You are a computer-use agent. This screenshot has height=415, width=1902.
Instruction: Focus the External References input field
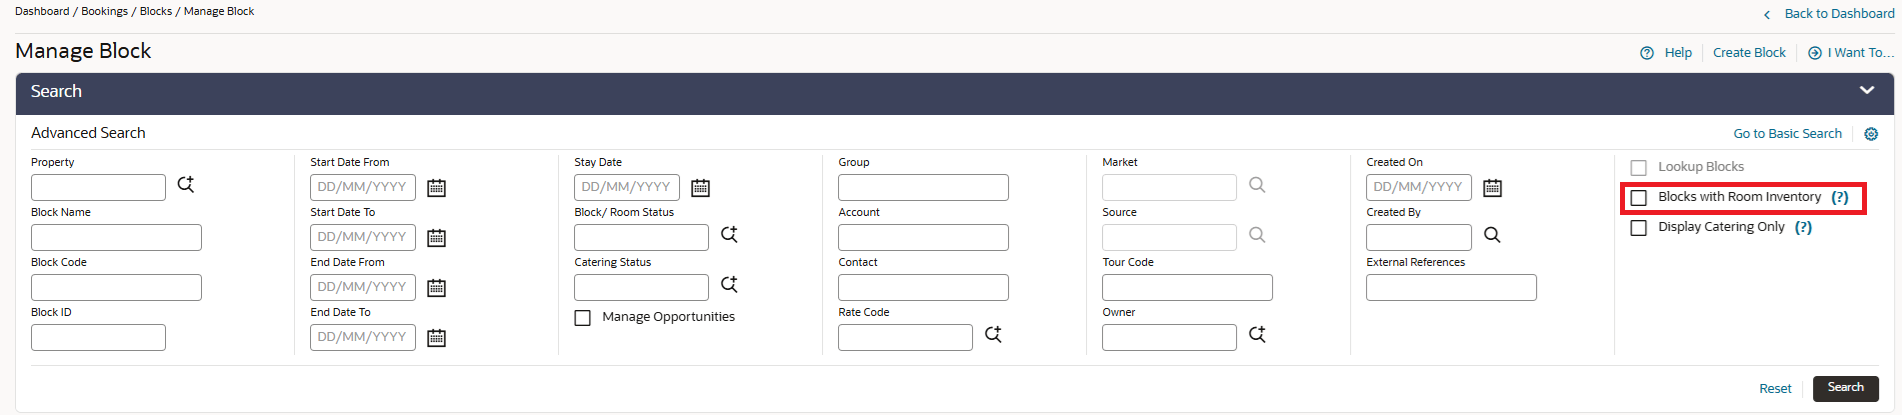click(x=1451, y=288)
